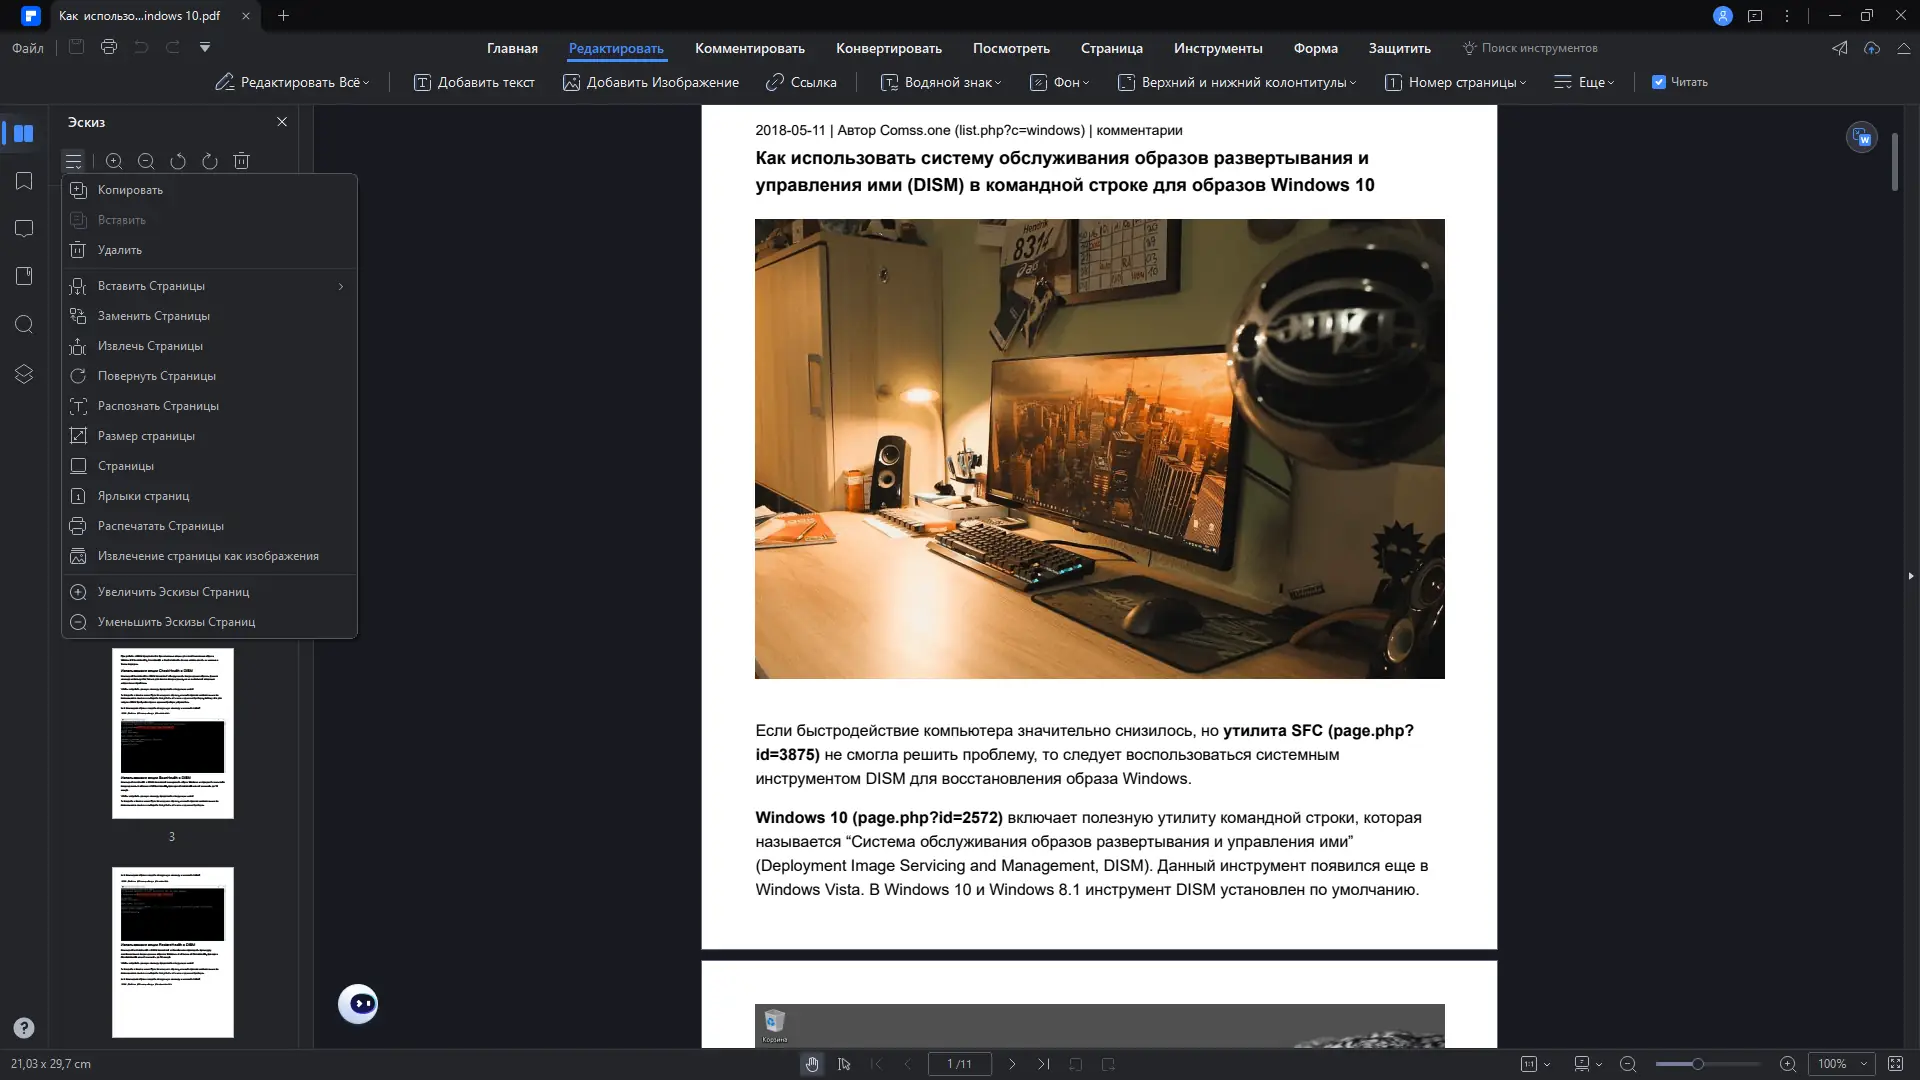Select page 3 thumbnail
The width and height of the screenshot is (1920, 1080).
[172, 733]
